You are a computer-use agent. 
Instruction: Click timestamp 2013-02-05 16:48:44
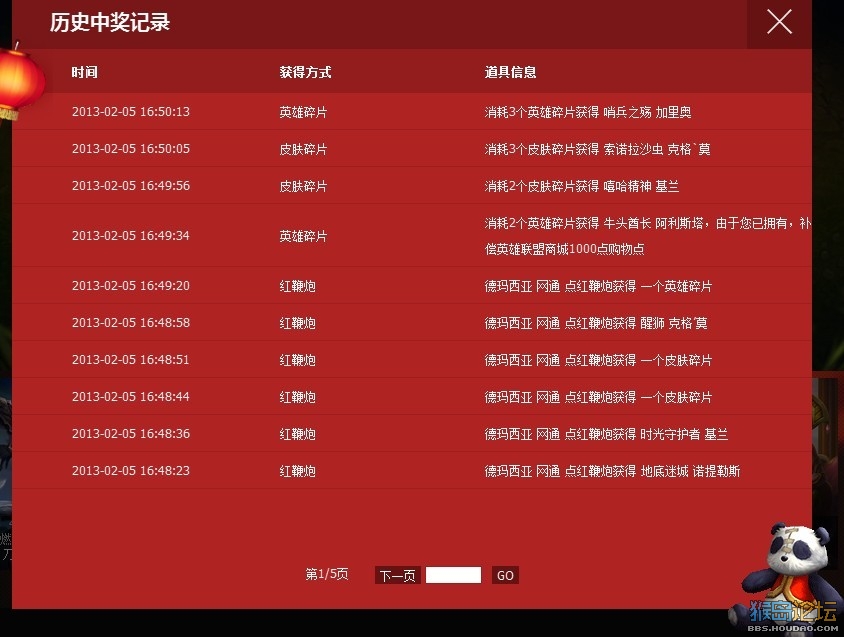(x=131, y=397)
